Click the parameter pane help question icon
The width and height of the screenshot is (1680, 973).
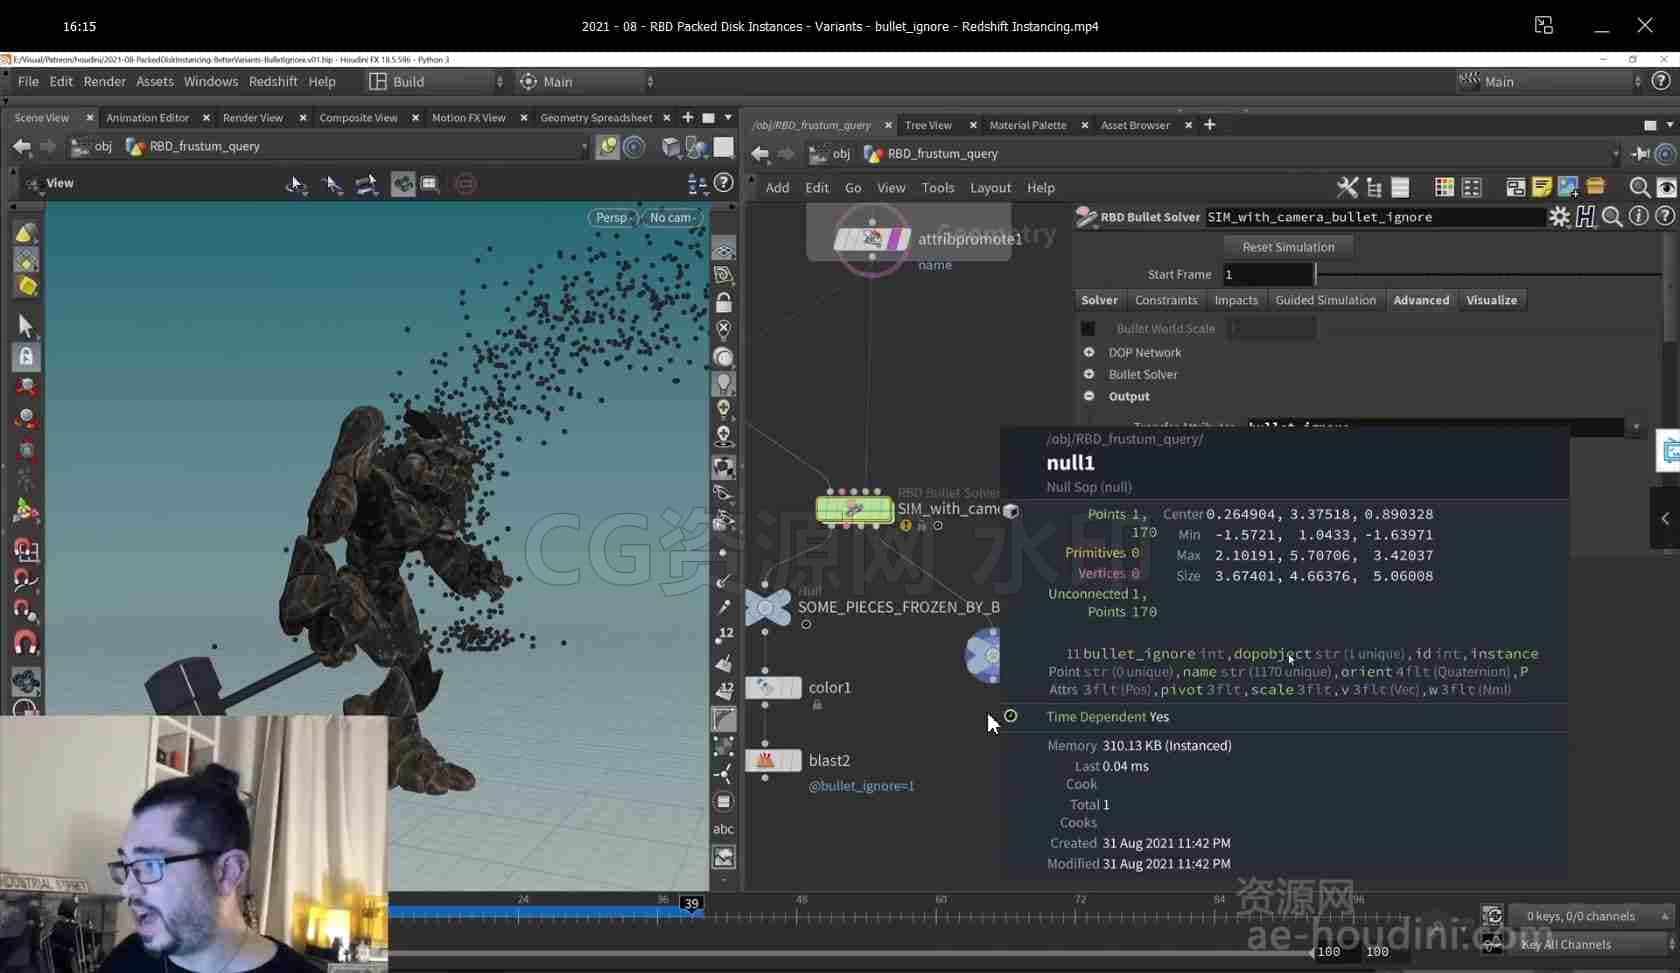tap(1664, 217)
